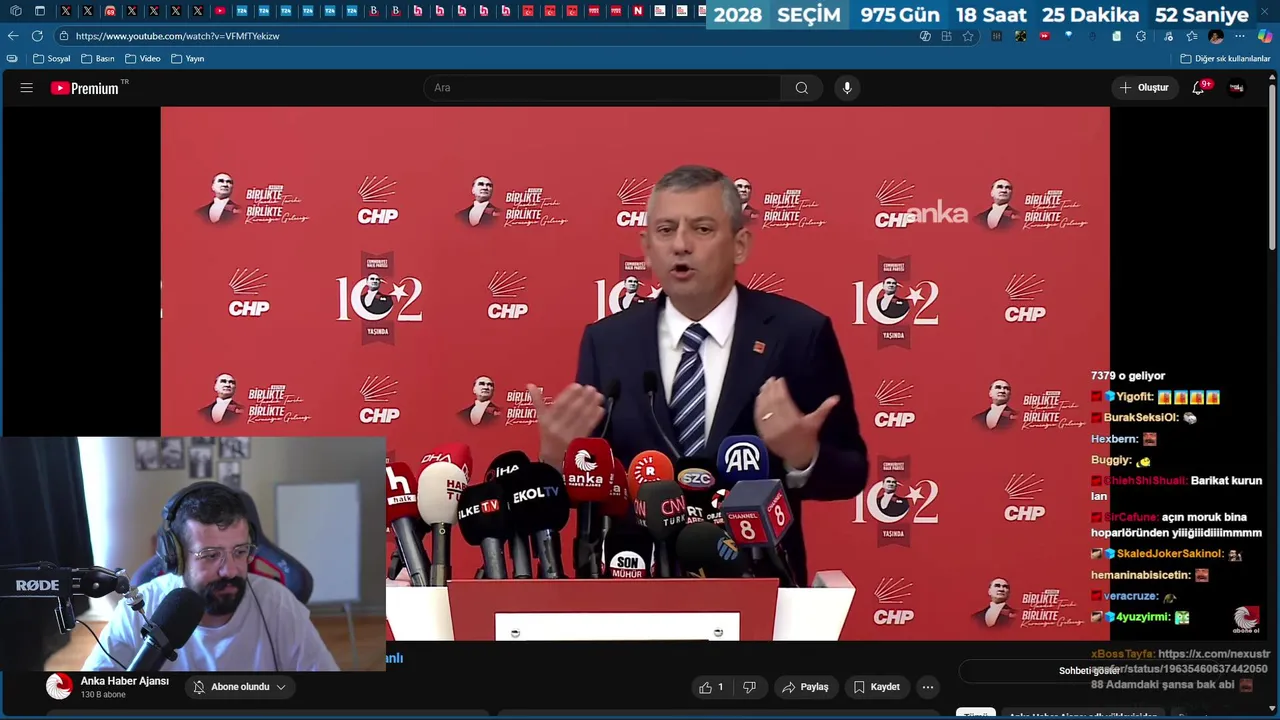Switch to the first X browser tab
This screenshot has width=1280, height=720.
pyautogui.click(x=66, y=11)
